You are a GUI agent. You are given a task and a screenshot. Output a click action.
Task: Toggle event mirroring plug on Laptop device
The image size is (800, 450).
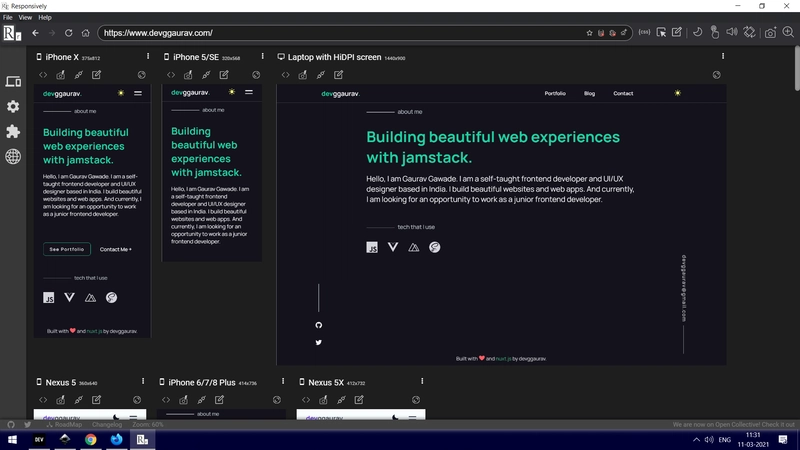321,75
